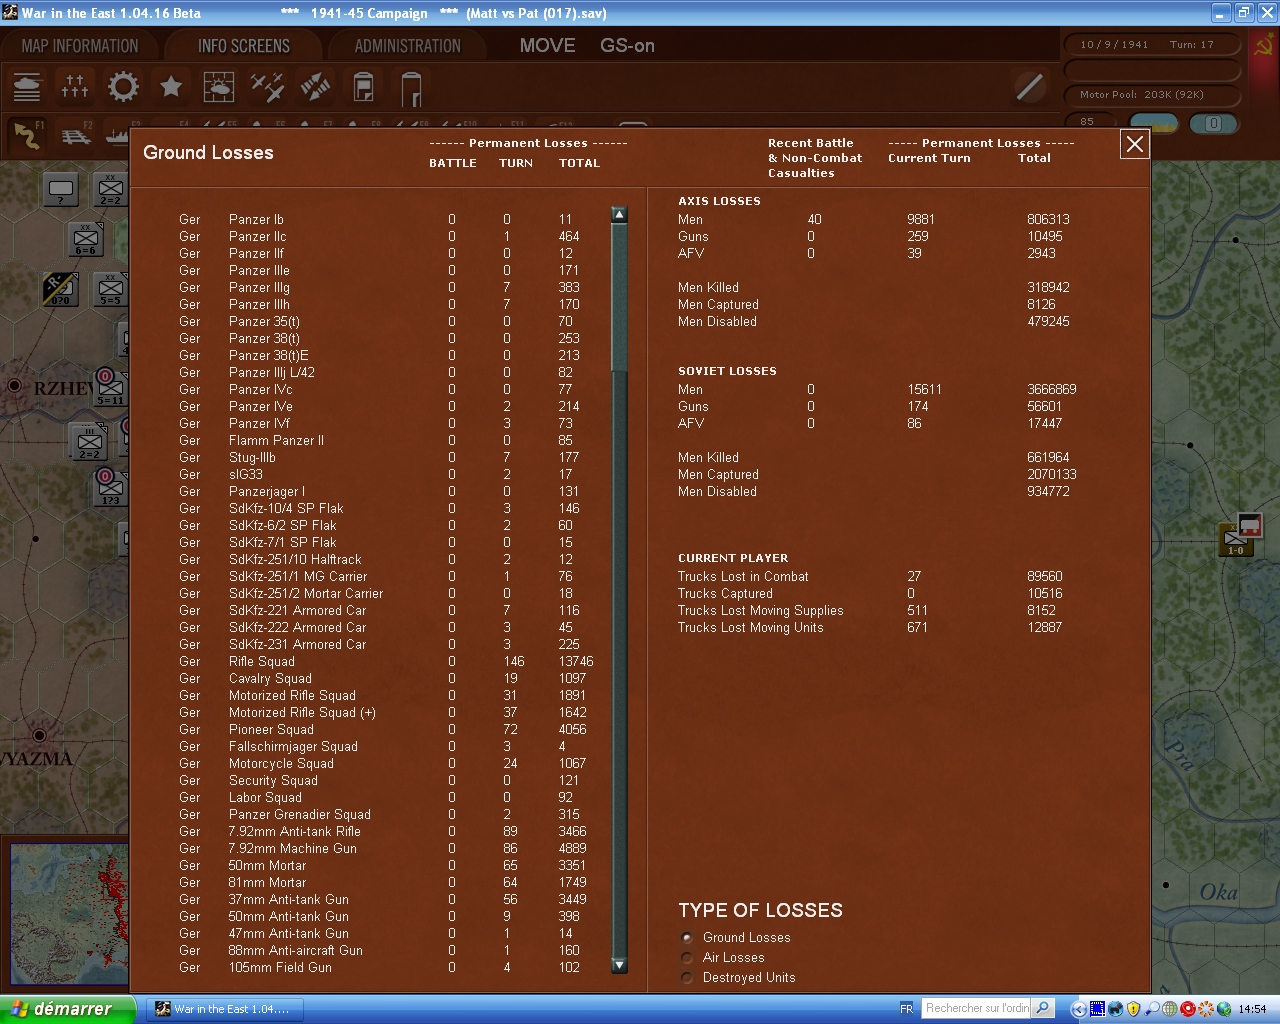This screenshot has height=1024, width=1280.
Task: Click the taskbar clock showing 14:54
Action: point(1252,1009)
